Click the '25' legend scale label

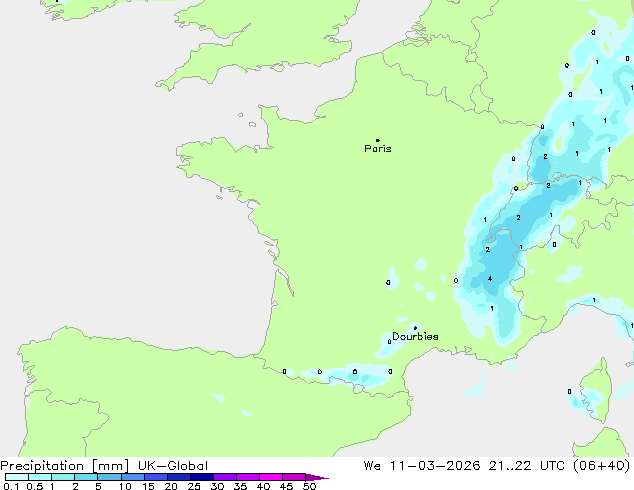click(x=194, y=486)
